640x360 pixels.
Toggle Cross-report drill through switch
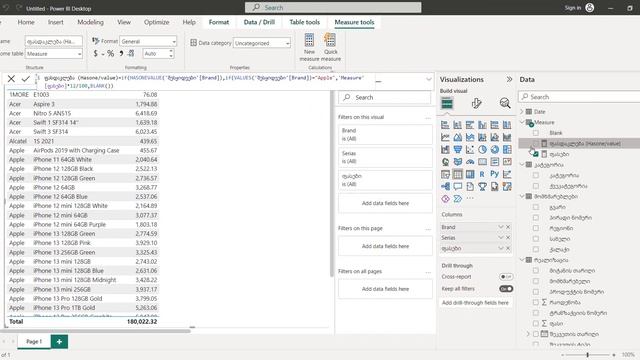506,277
